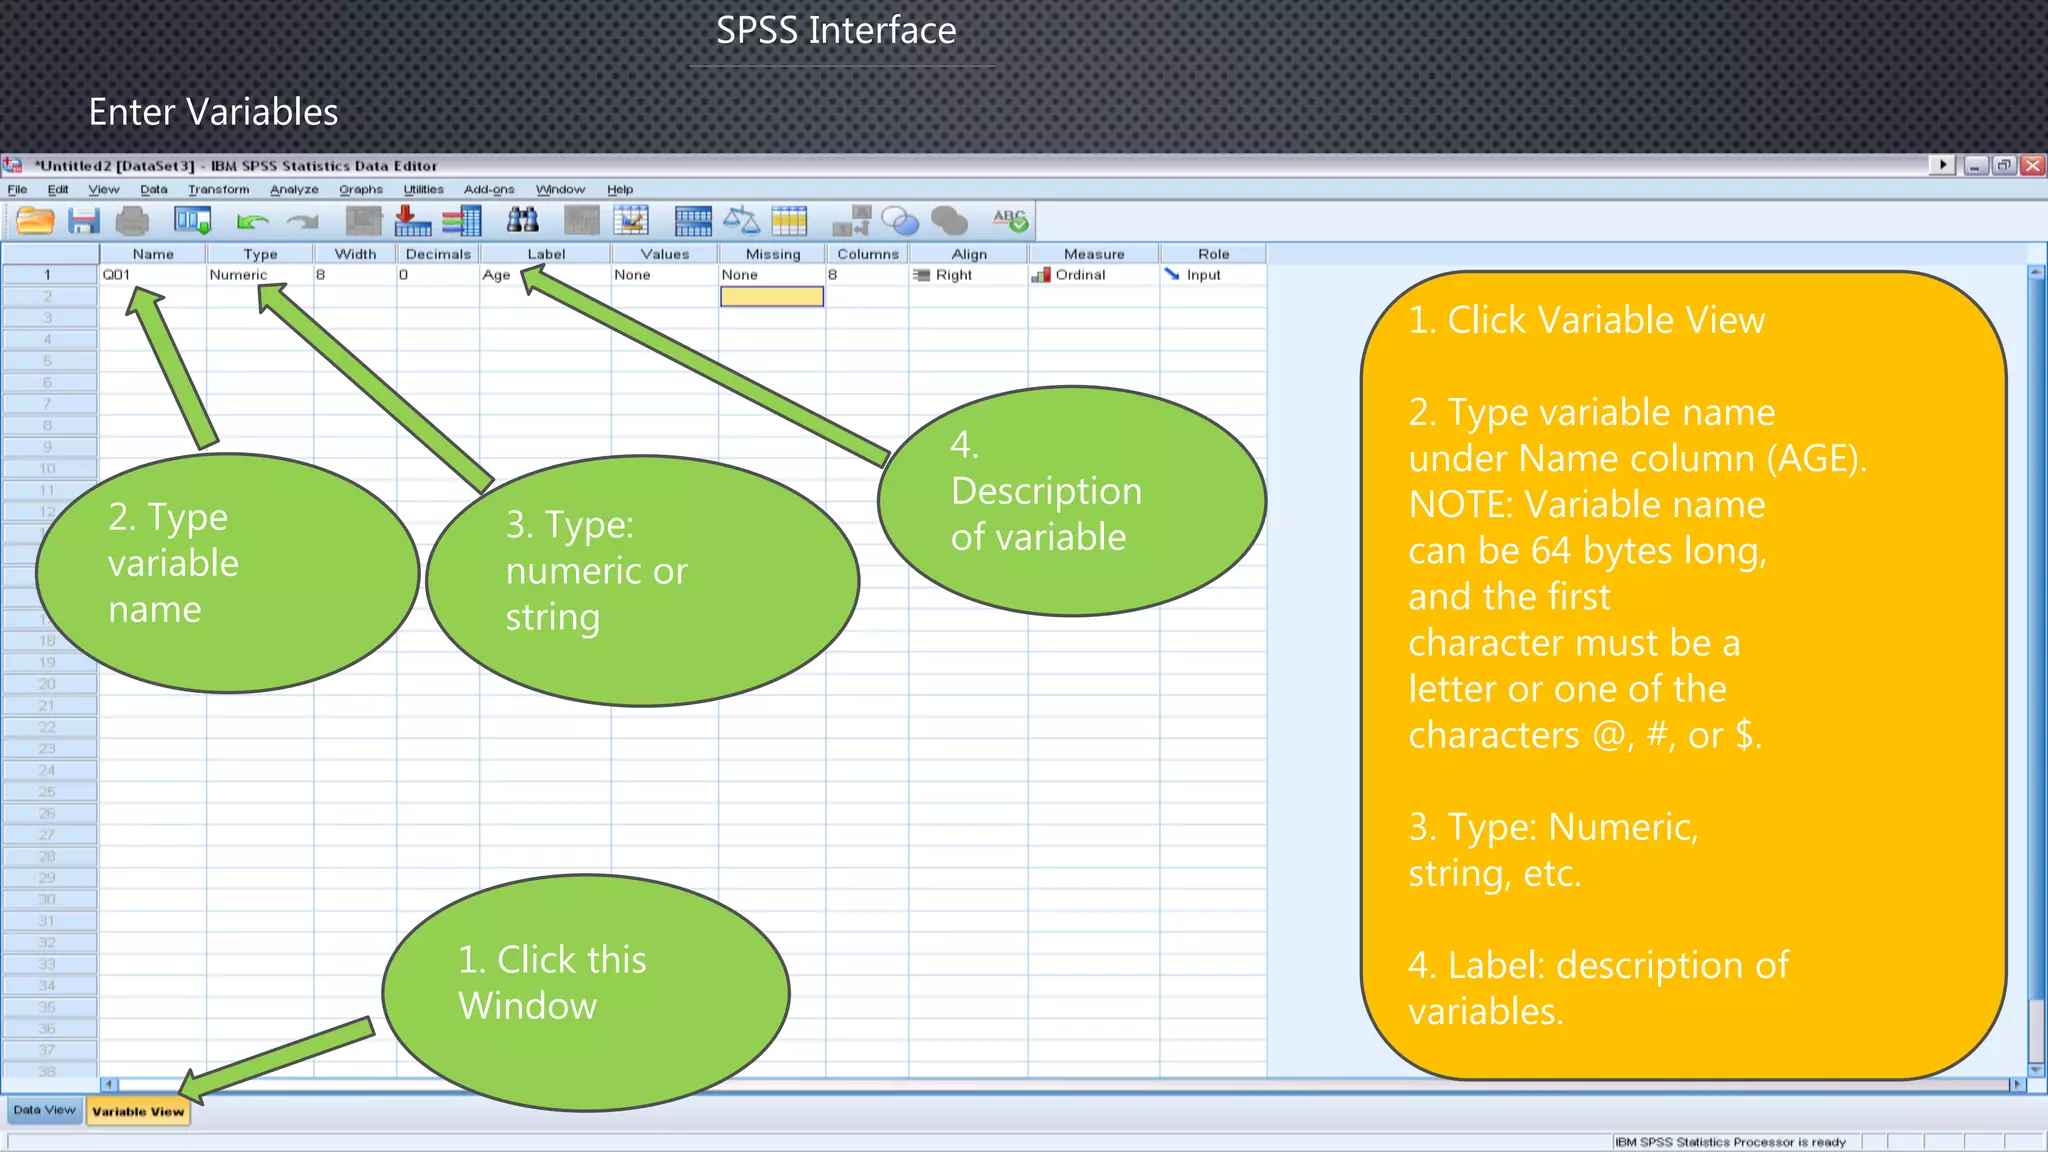This screenshot has width=2048, height=1152.
Task: Click the Weight Cases scale icon
Action: [x=741, y=220]
